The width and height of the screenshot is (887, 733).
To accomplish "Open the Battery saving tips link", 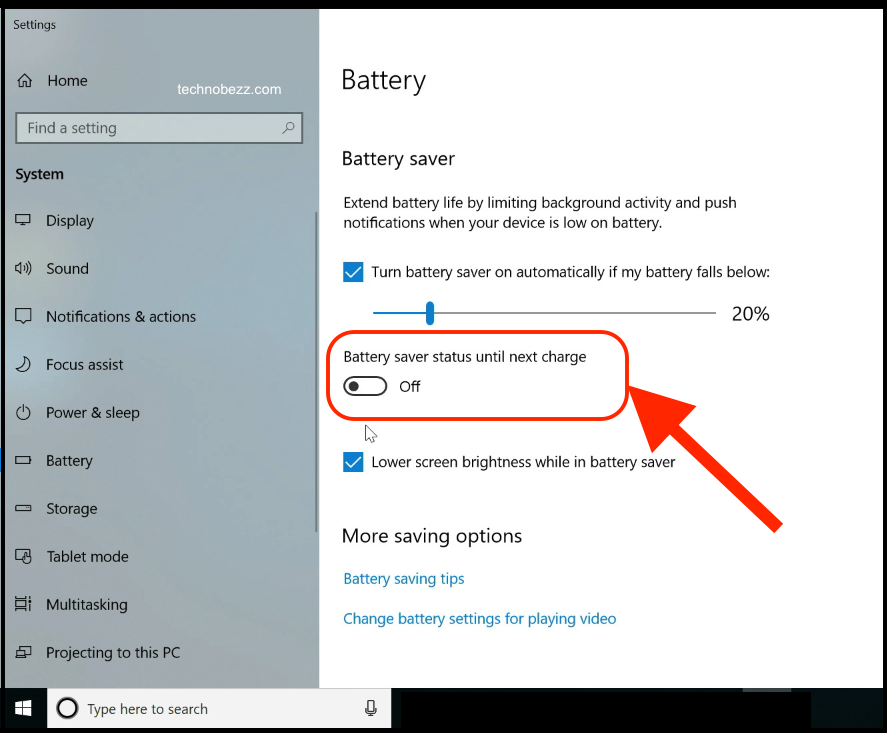I will point(404,579).
